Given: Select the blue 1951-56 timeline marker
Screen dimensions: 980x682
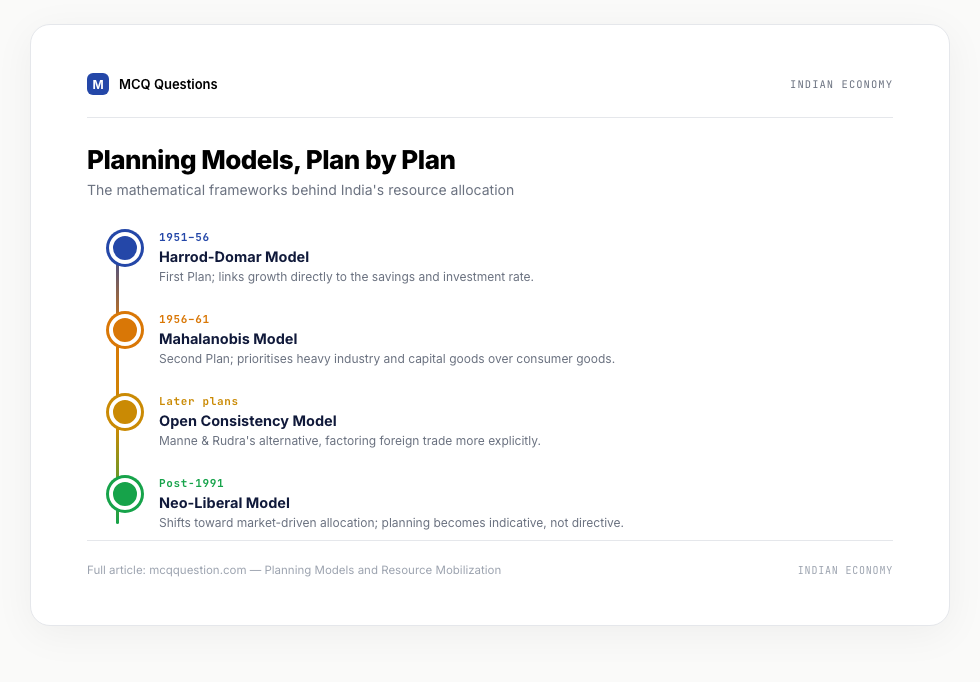Looking at the screenshot, I should point(125,248).
